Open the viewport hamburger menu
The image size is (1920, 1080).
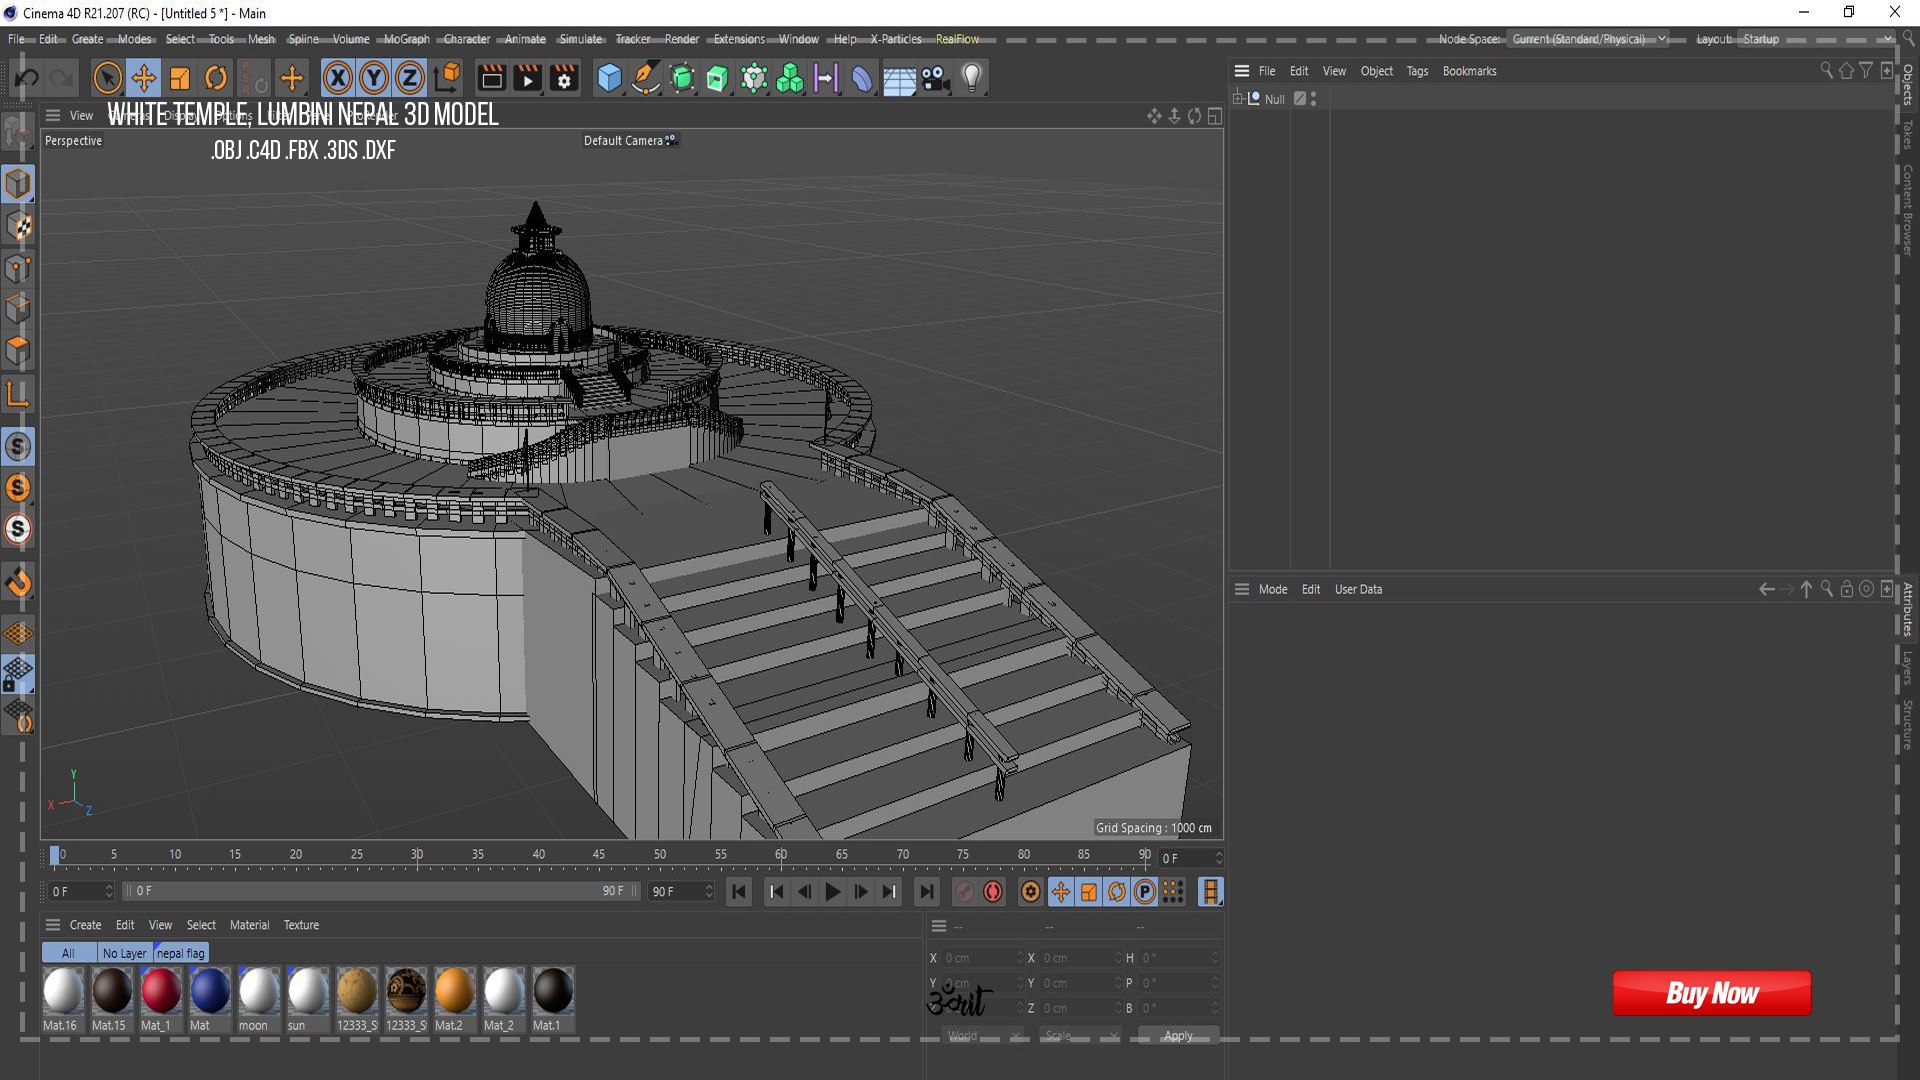click(53, 115)
